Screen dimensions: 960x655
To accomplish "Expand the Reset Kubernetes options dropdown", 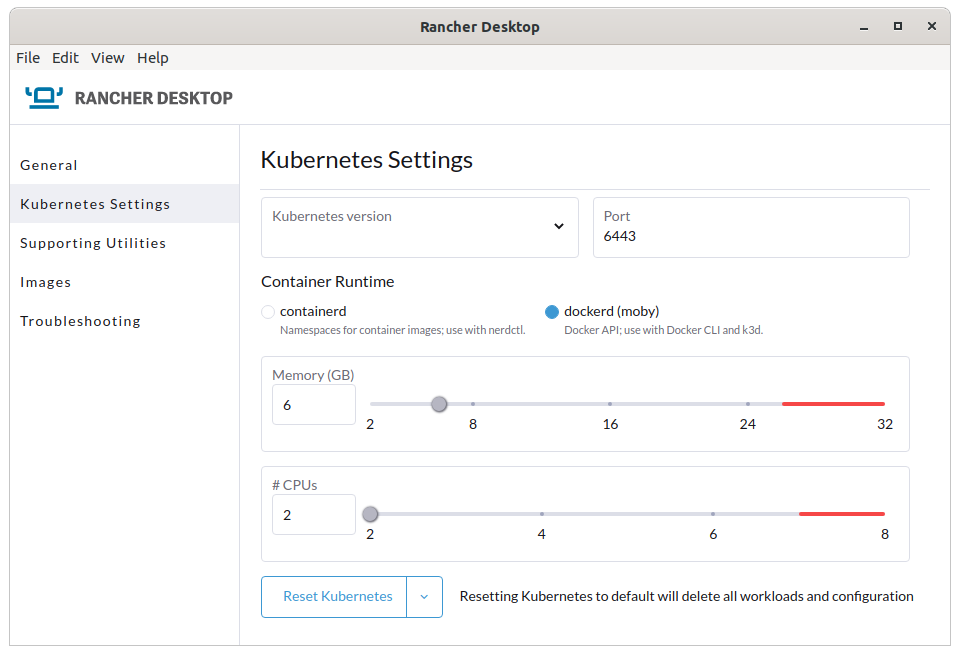I will click(x=424, y=596).
